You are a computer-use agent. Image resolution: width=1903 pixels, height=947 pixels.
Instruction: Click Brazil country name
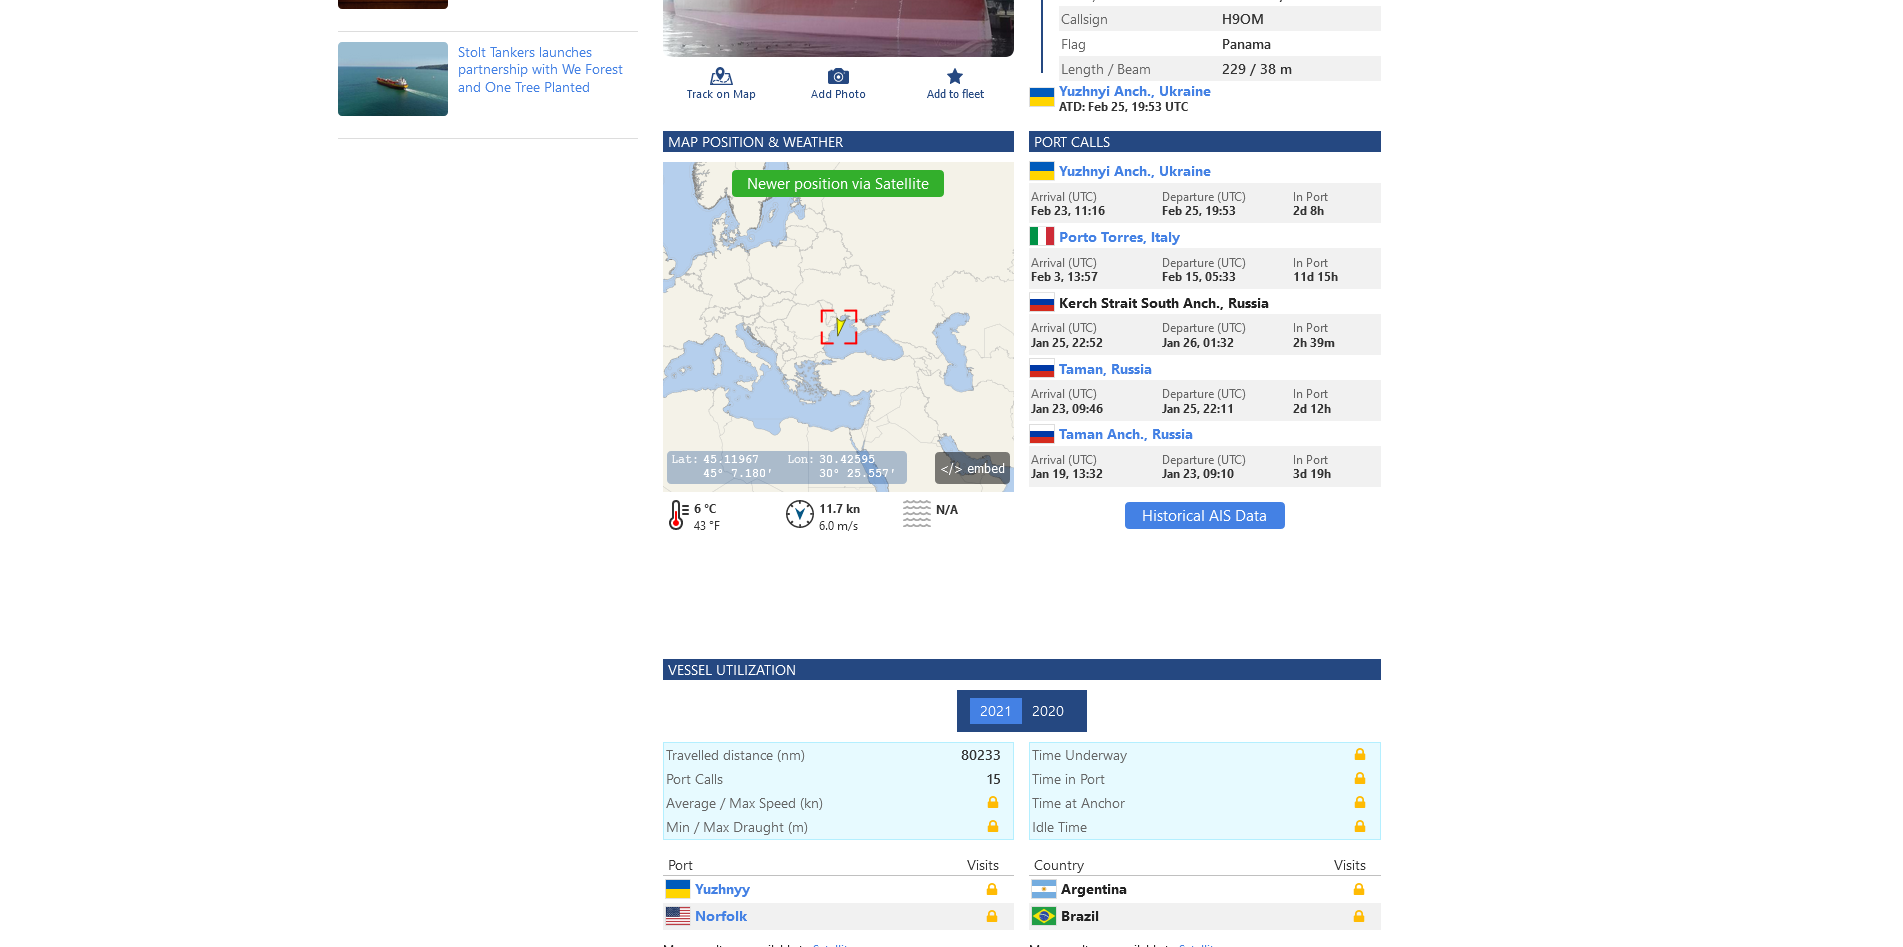pos(1080,917)
